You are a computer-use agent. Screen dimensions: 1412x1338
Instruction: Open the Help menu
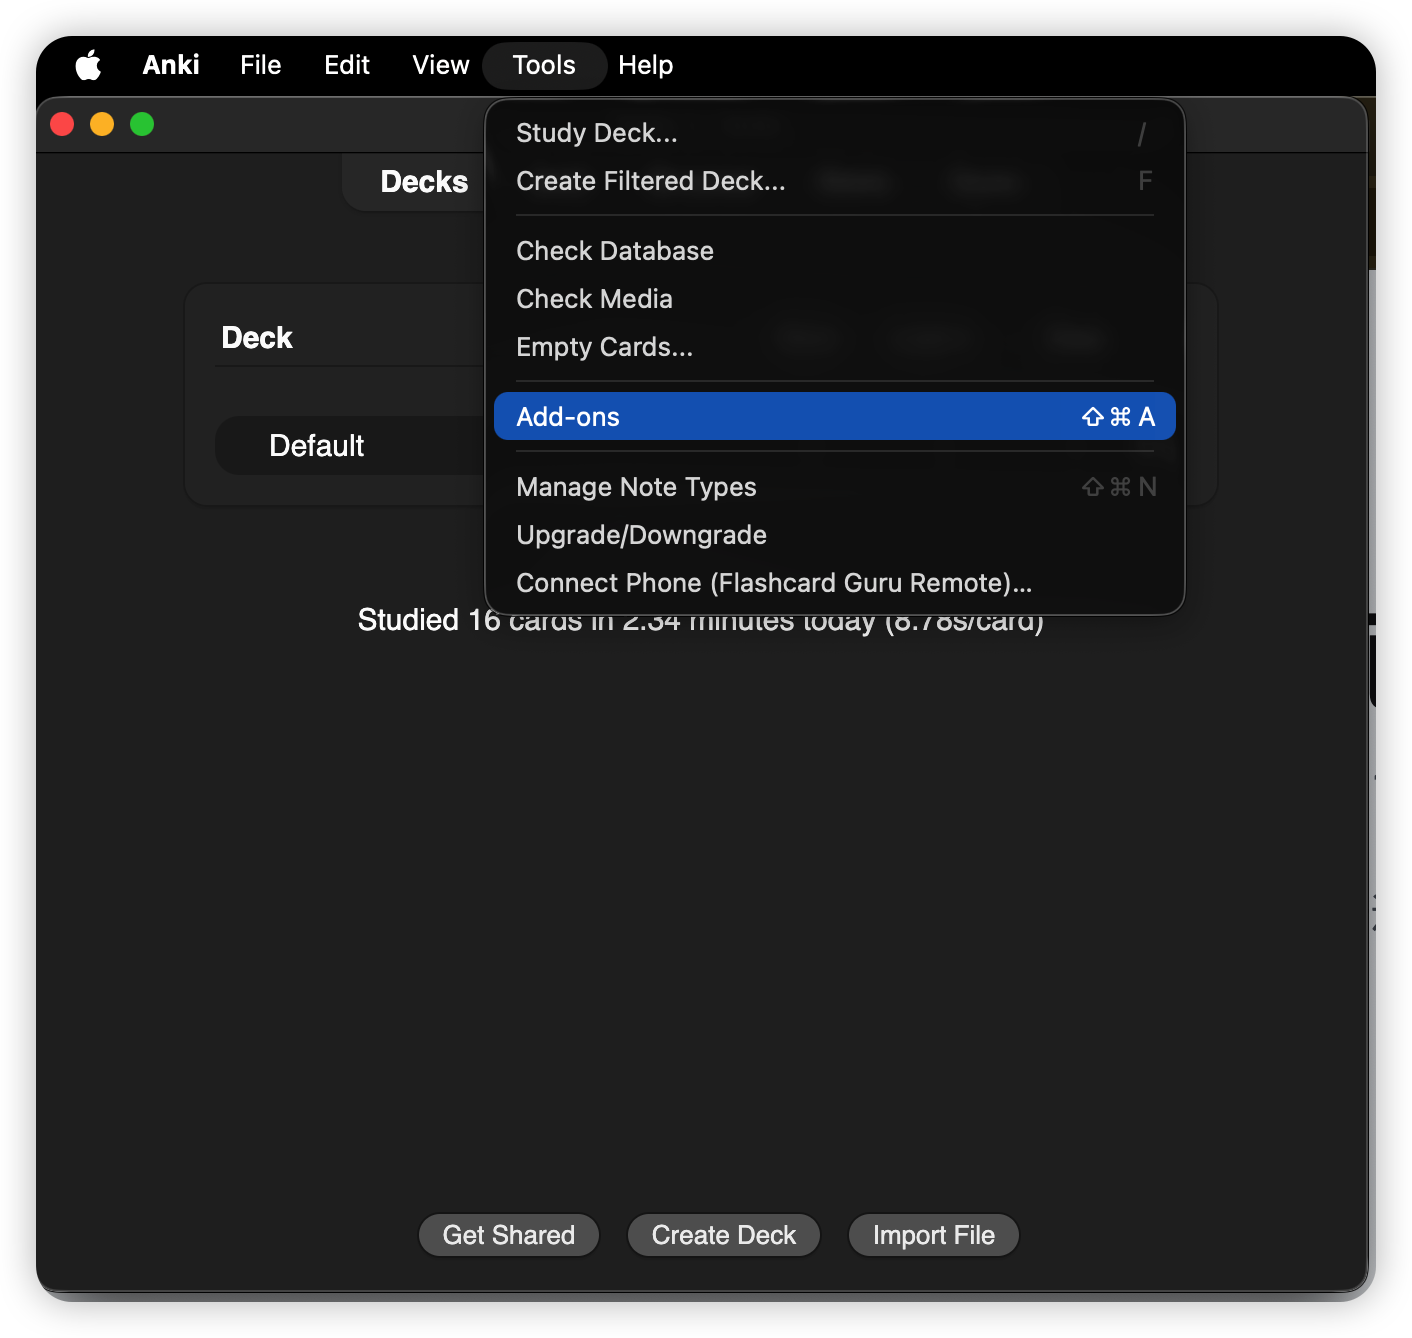point(646,65)
